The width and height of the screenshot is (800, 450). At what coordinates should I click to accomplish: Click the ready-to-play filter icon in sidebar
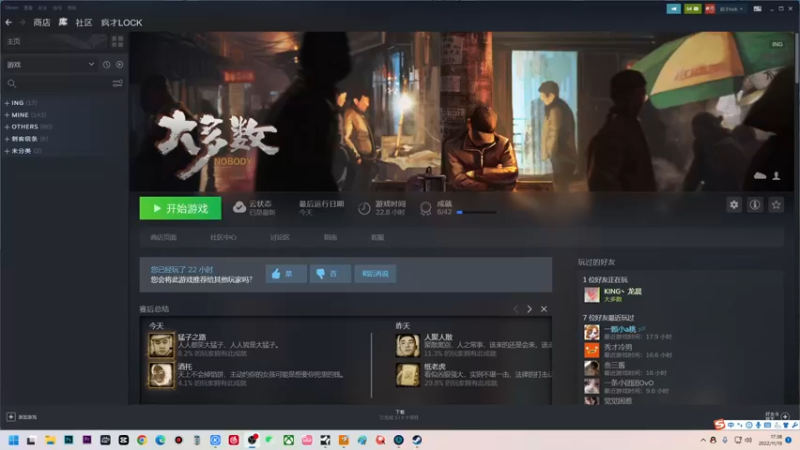point(119,65)
